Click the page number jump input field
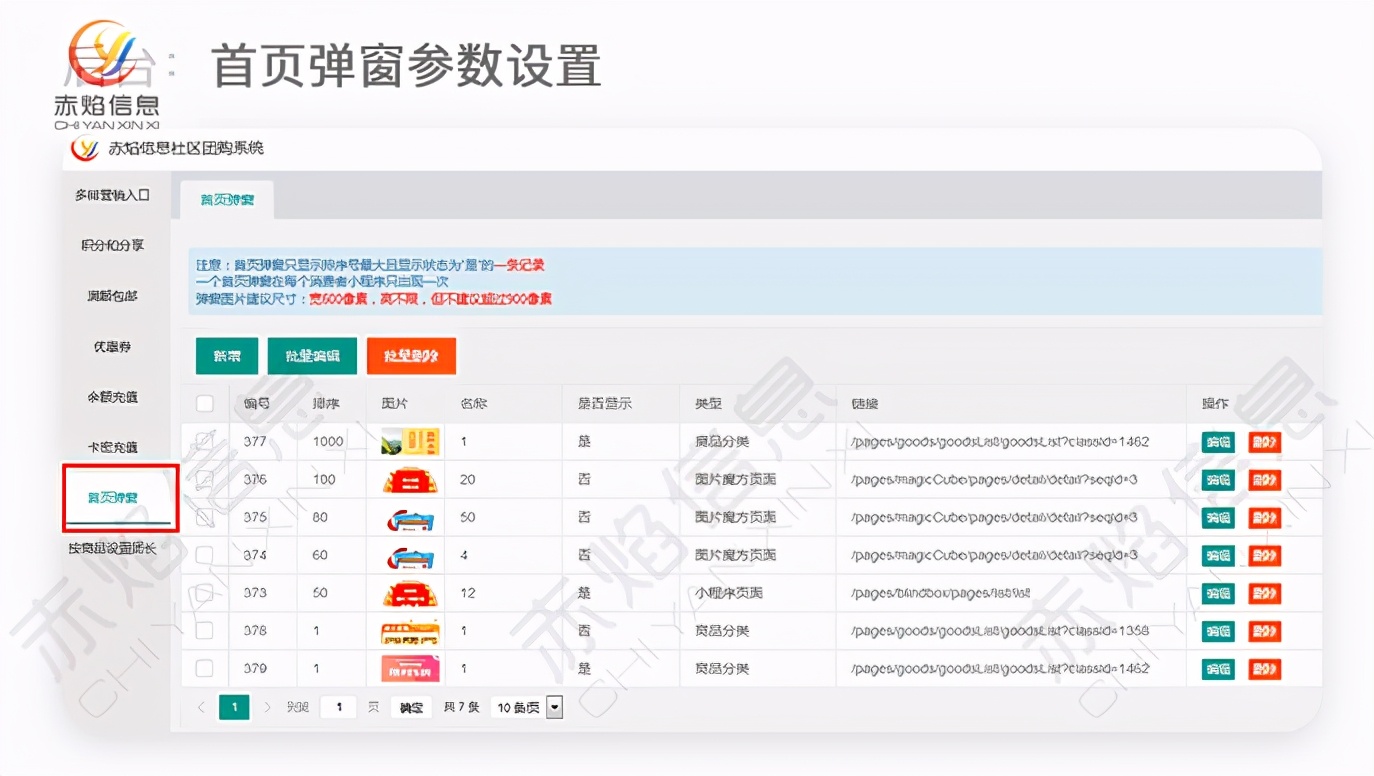Viewport: 1374px width, 776px height. pos(339,707)
